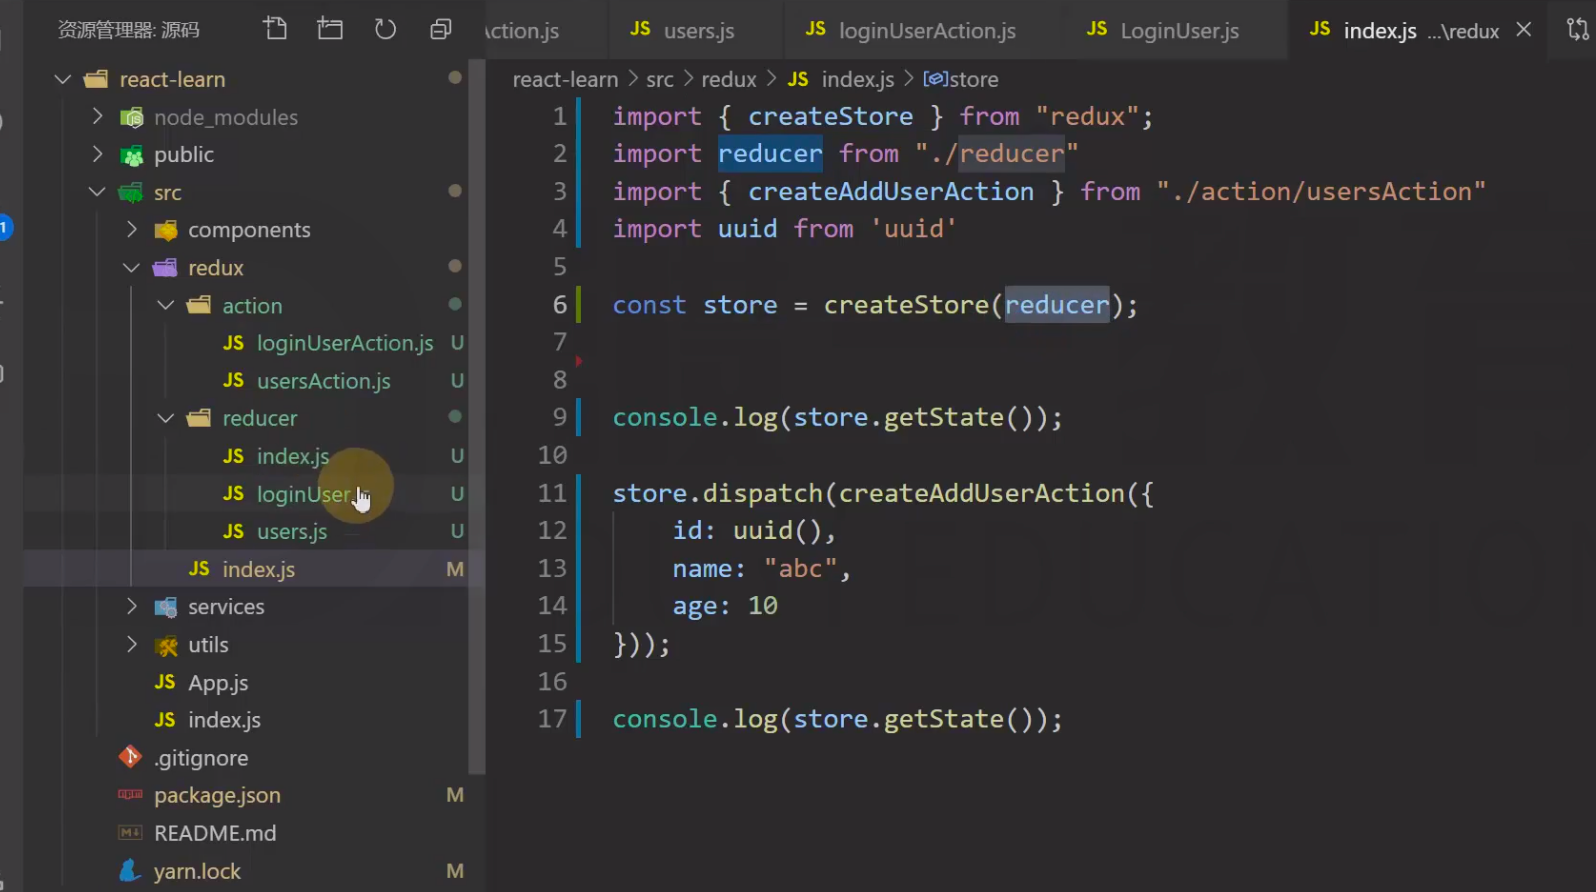Click the explorer sidebar vertical scrollbar
Screen dimensions: 1596x892
[477, 417]
